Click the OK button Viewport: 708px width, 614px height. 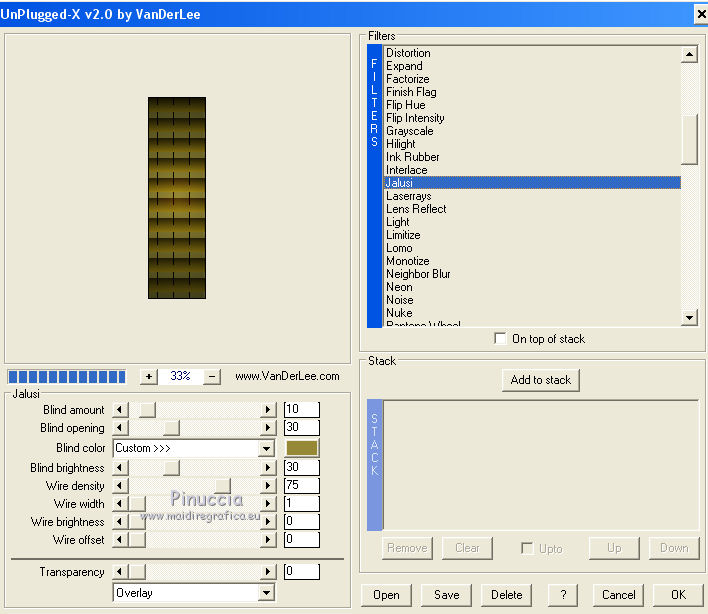click(x=678, y=595)
